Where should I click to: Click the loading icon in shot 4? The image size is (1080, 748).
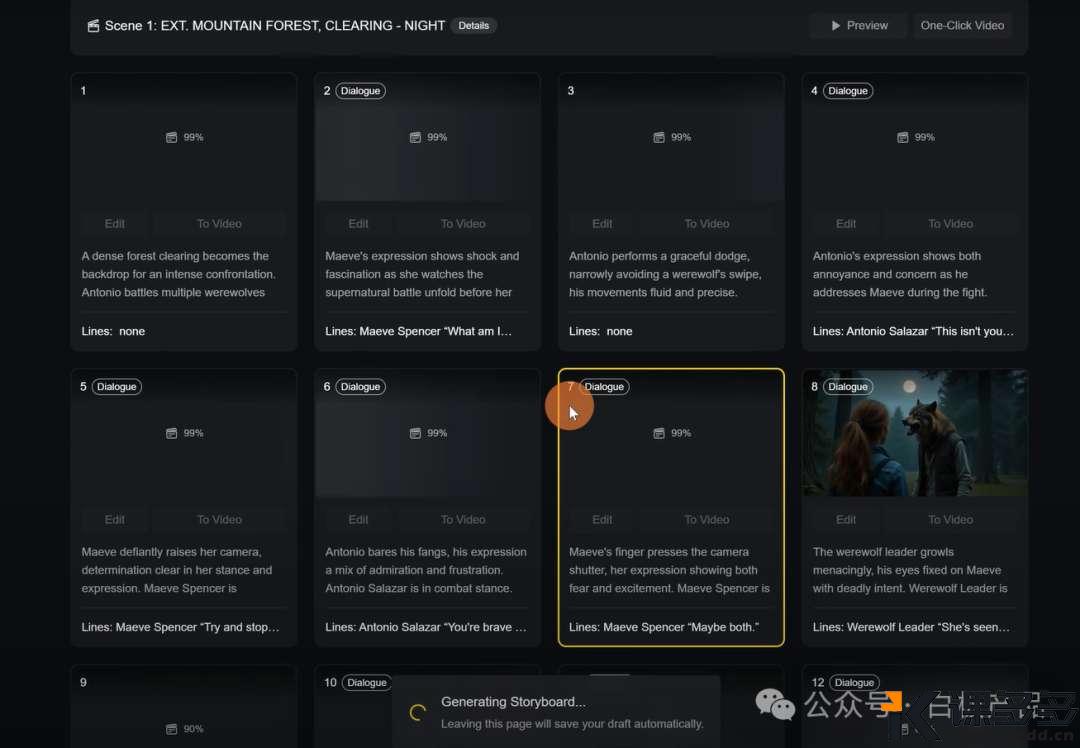pyautogui.click(x=902, y=137)
